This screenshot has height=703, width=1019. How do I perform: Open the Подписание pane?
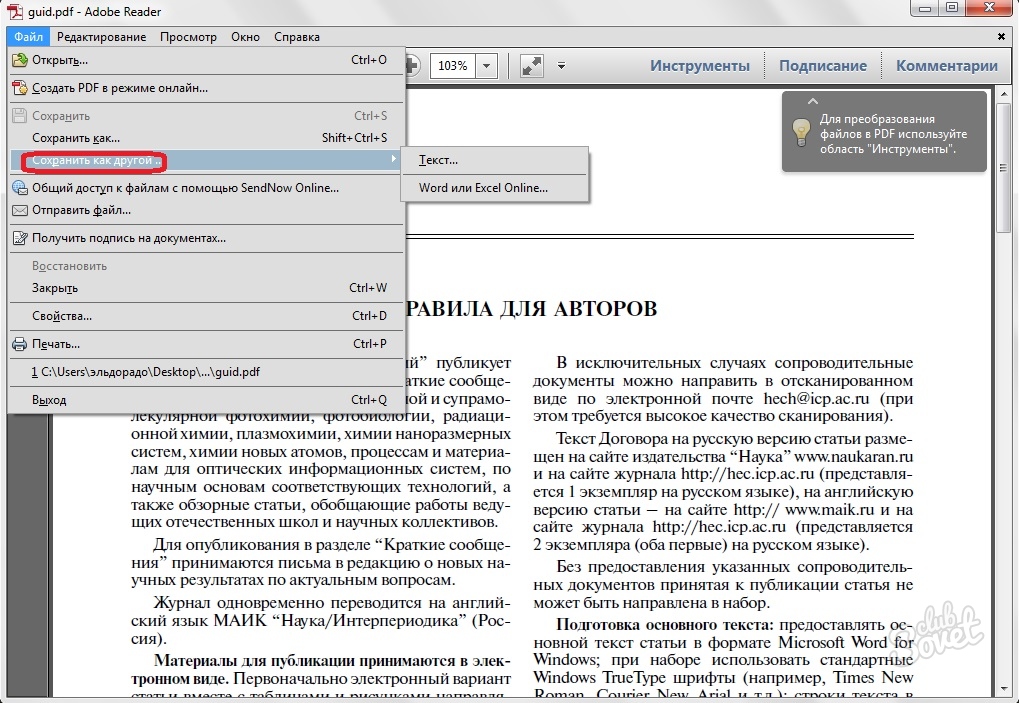[x=823, y=66]
